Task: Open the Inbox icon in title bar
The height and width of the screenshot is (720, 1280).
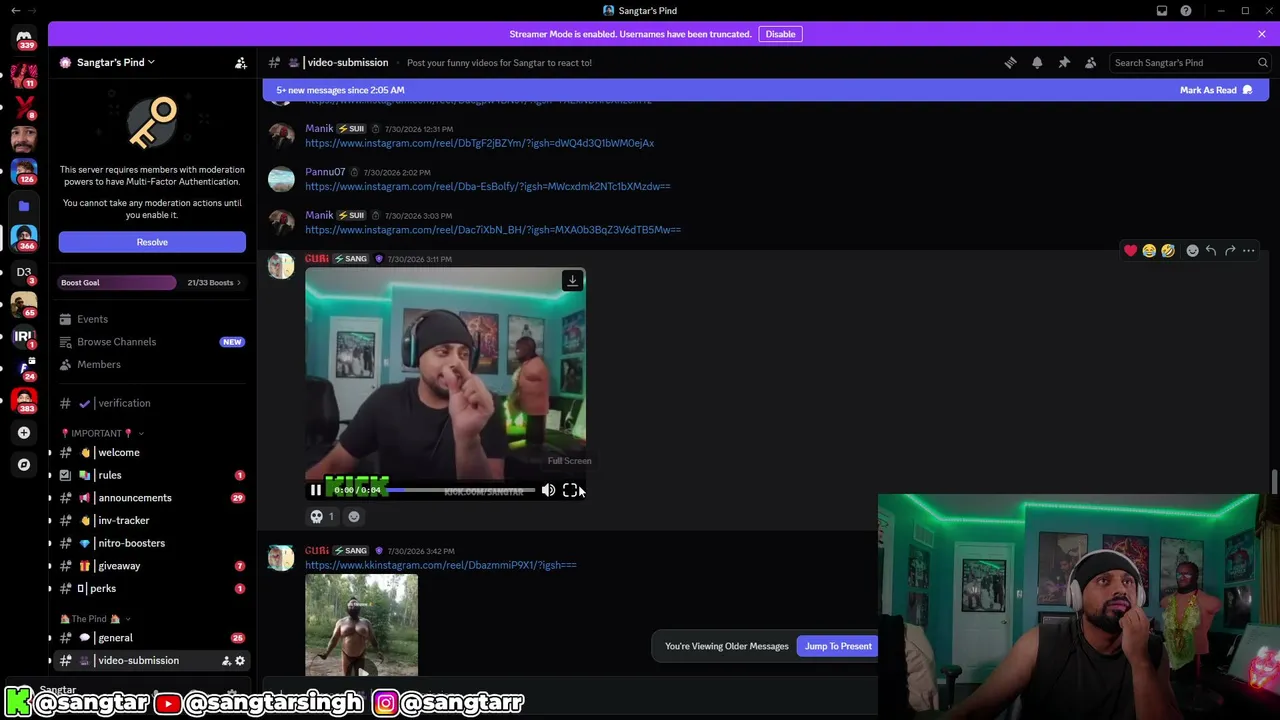Action: (x=1162, y=10)
